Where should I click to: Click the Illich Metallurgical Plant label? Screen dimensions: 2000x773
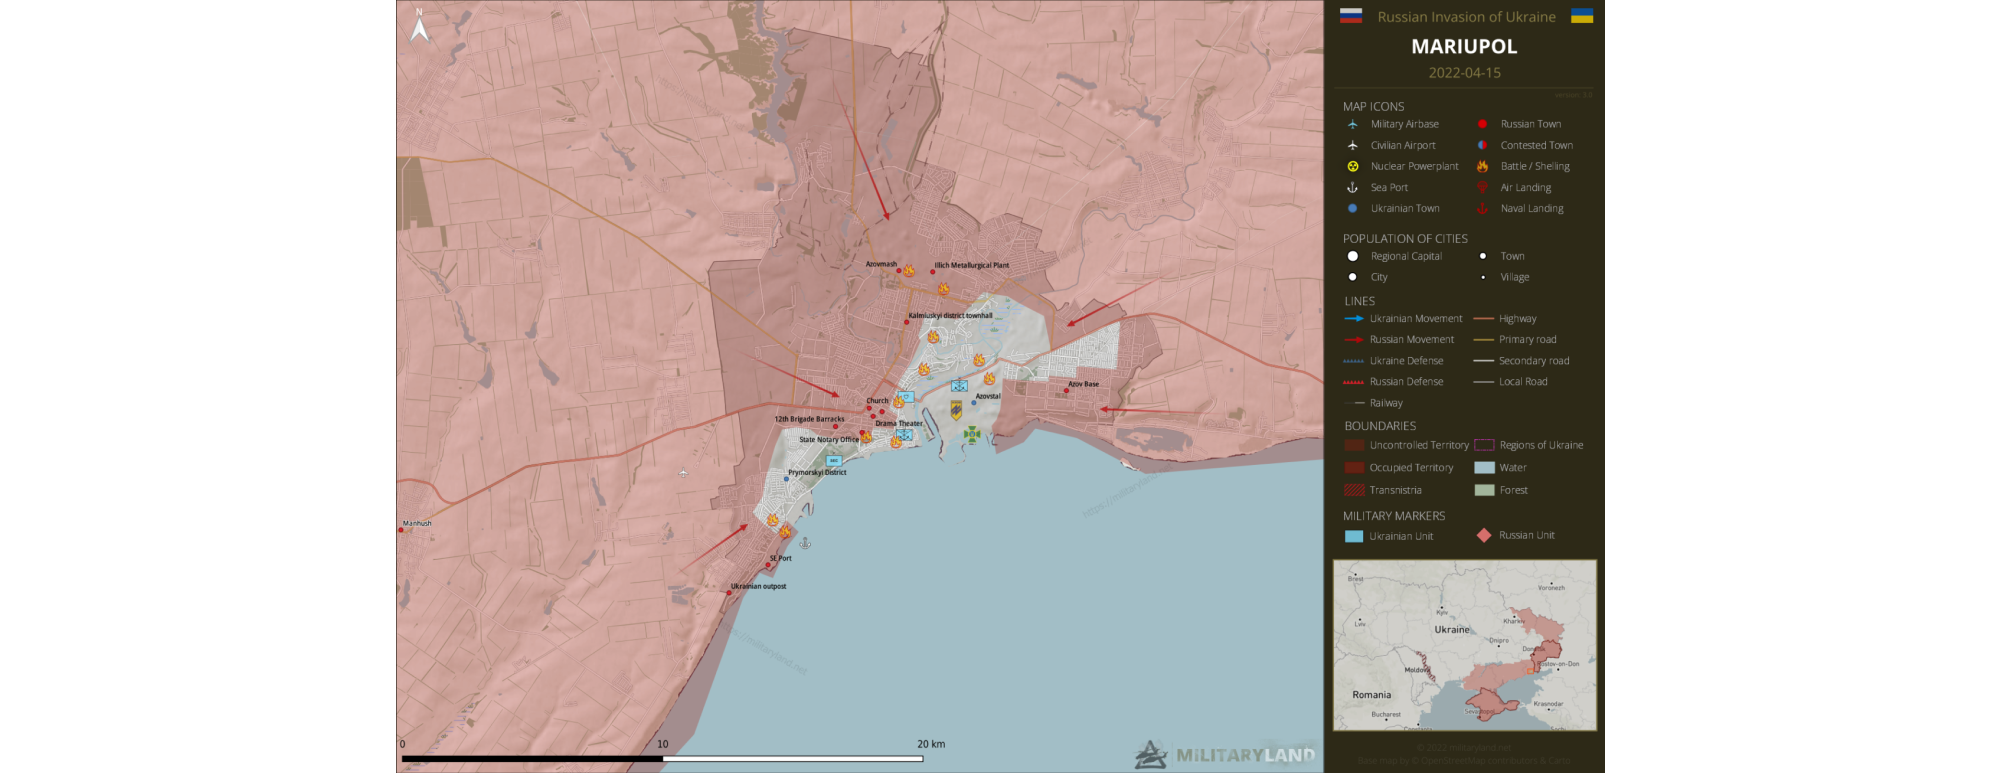tap(971, 265)
